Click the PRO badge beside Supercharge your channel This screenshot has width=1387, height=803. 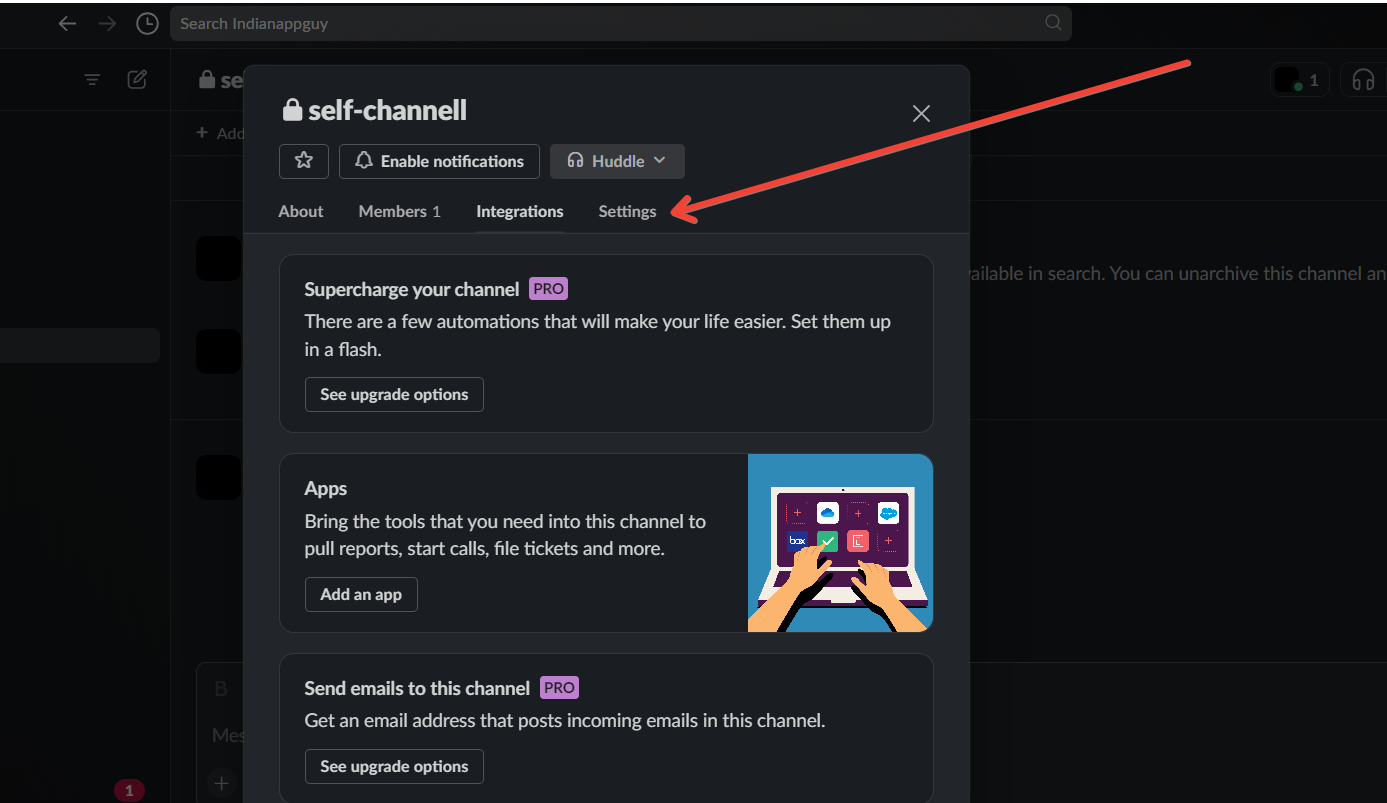click(548, 289)
